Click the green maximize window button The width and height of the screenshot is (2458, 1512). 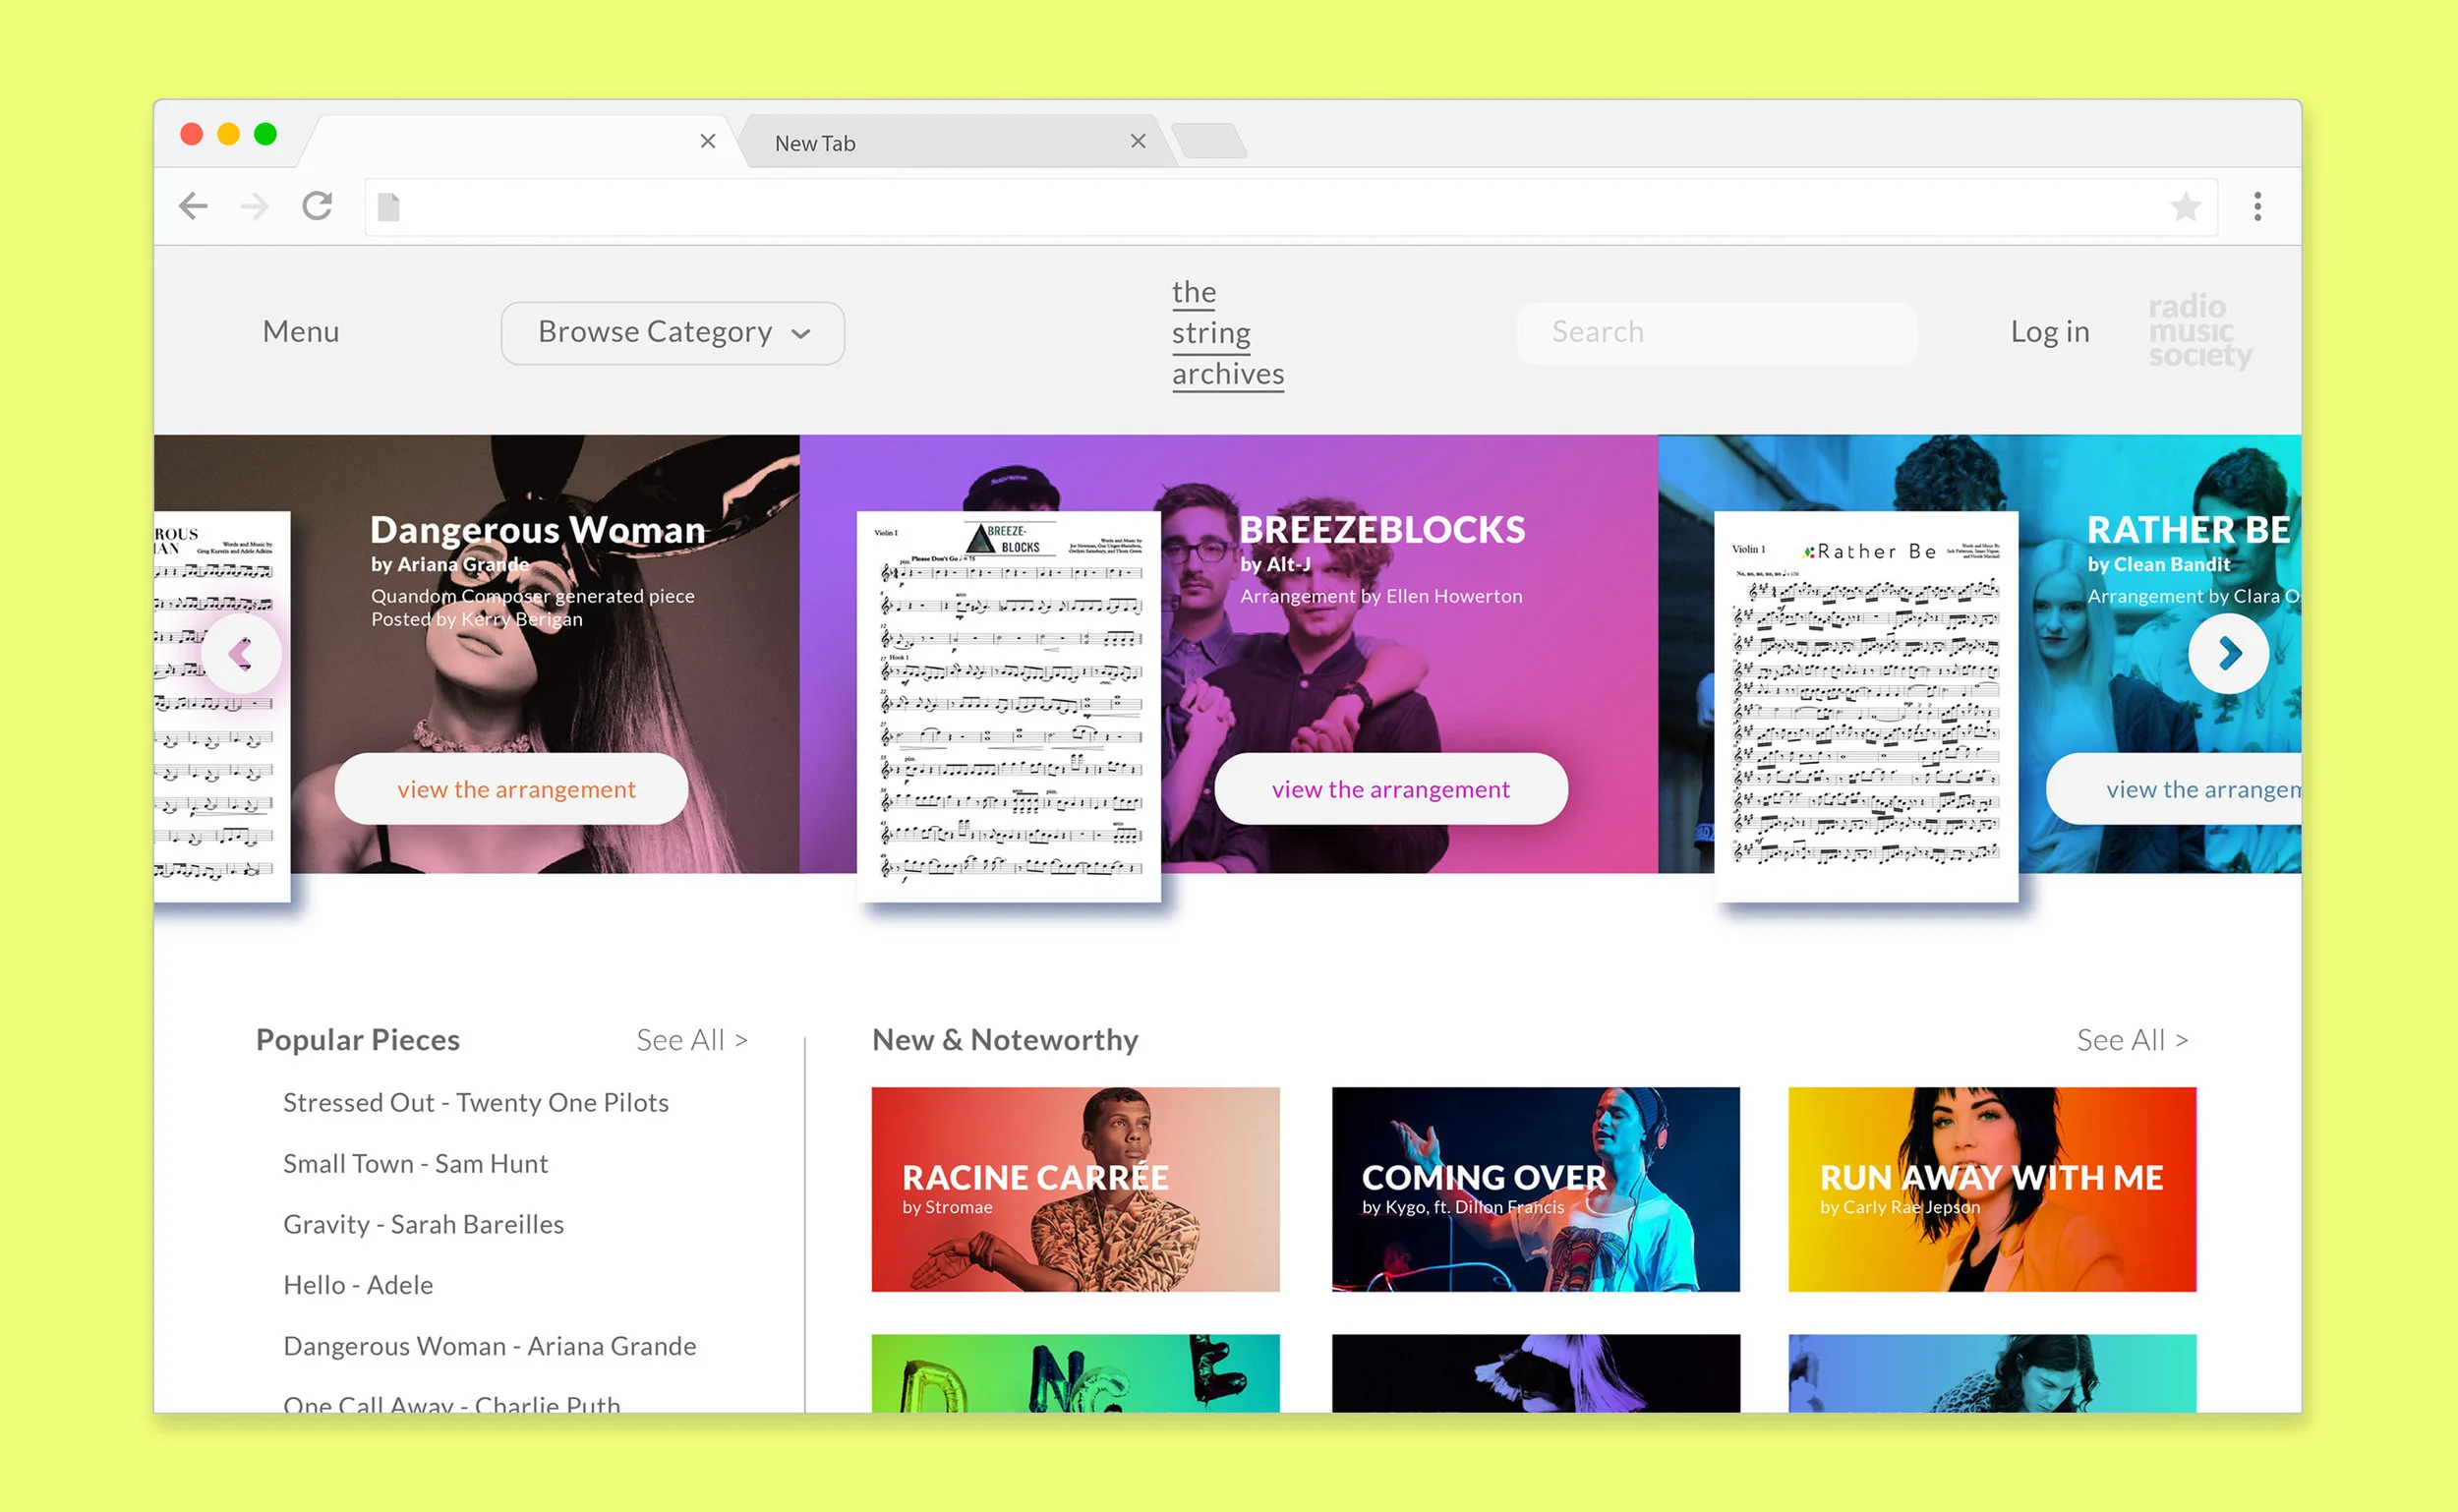click(x=265, y=134)
